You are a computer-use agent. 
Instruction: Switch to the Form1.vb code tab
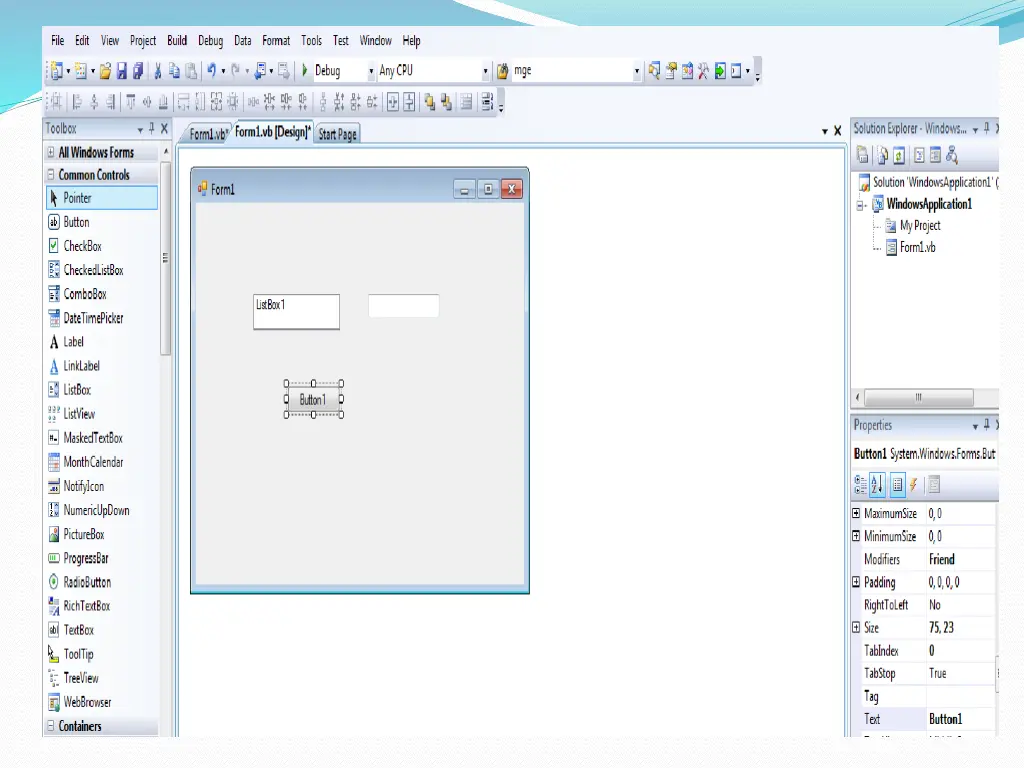pyautogui.click(x=208, y=135)
